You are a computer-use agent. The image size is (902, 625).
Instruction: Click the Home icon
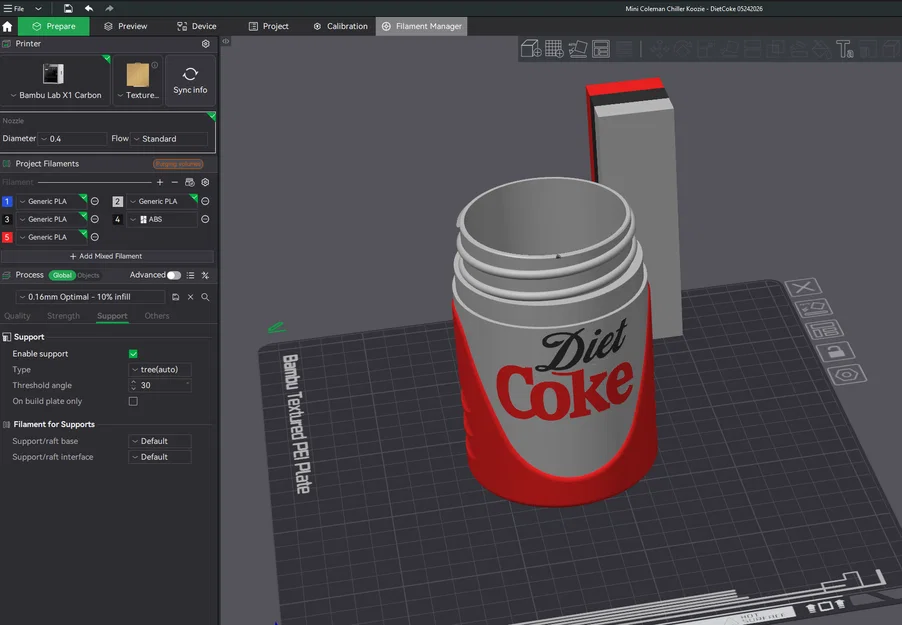point(7,26)
